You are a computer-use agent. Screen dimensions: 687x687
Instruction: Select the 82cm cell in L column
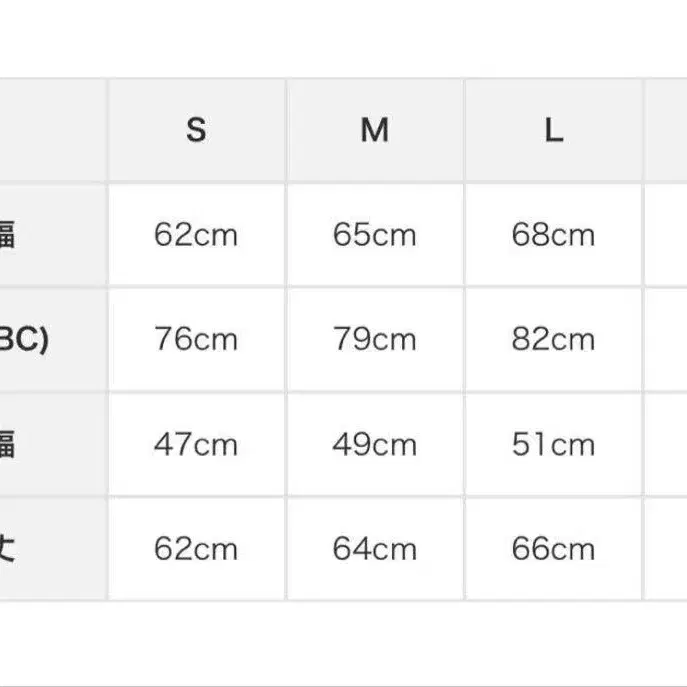point(553,340)
